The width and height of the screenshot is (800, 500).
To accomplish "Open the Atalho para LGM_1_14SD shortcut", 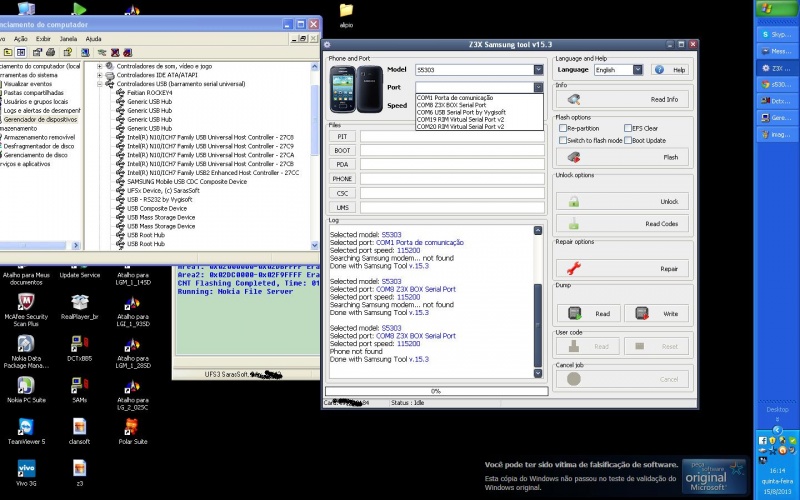I will (x=133, y=278).
